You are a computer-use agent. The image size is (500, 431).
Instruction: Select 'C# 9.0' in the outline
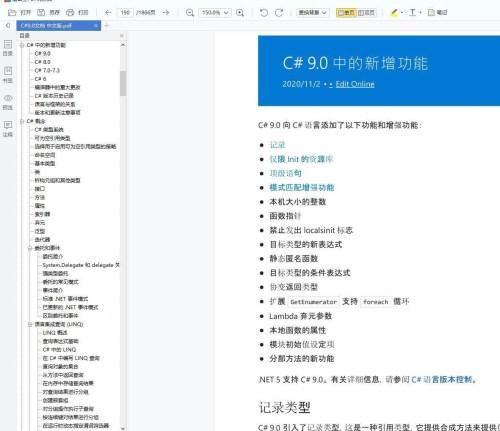(43, 53)
